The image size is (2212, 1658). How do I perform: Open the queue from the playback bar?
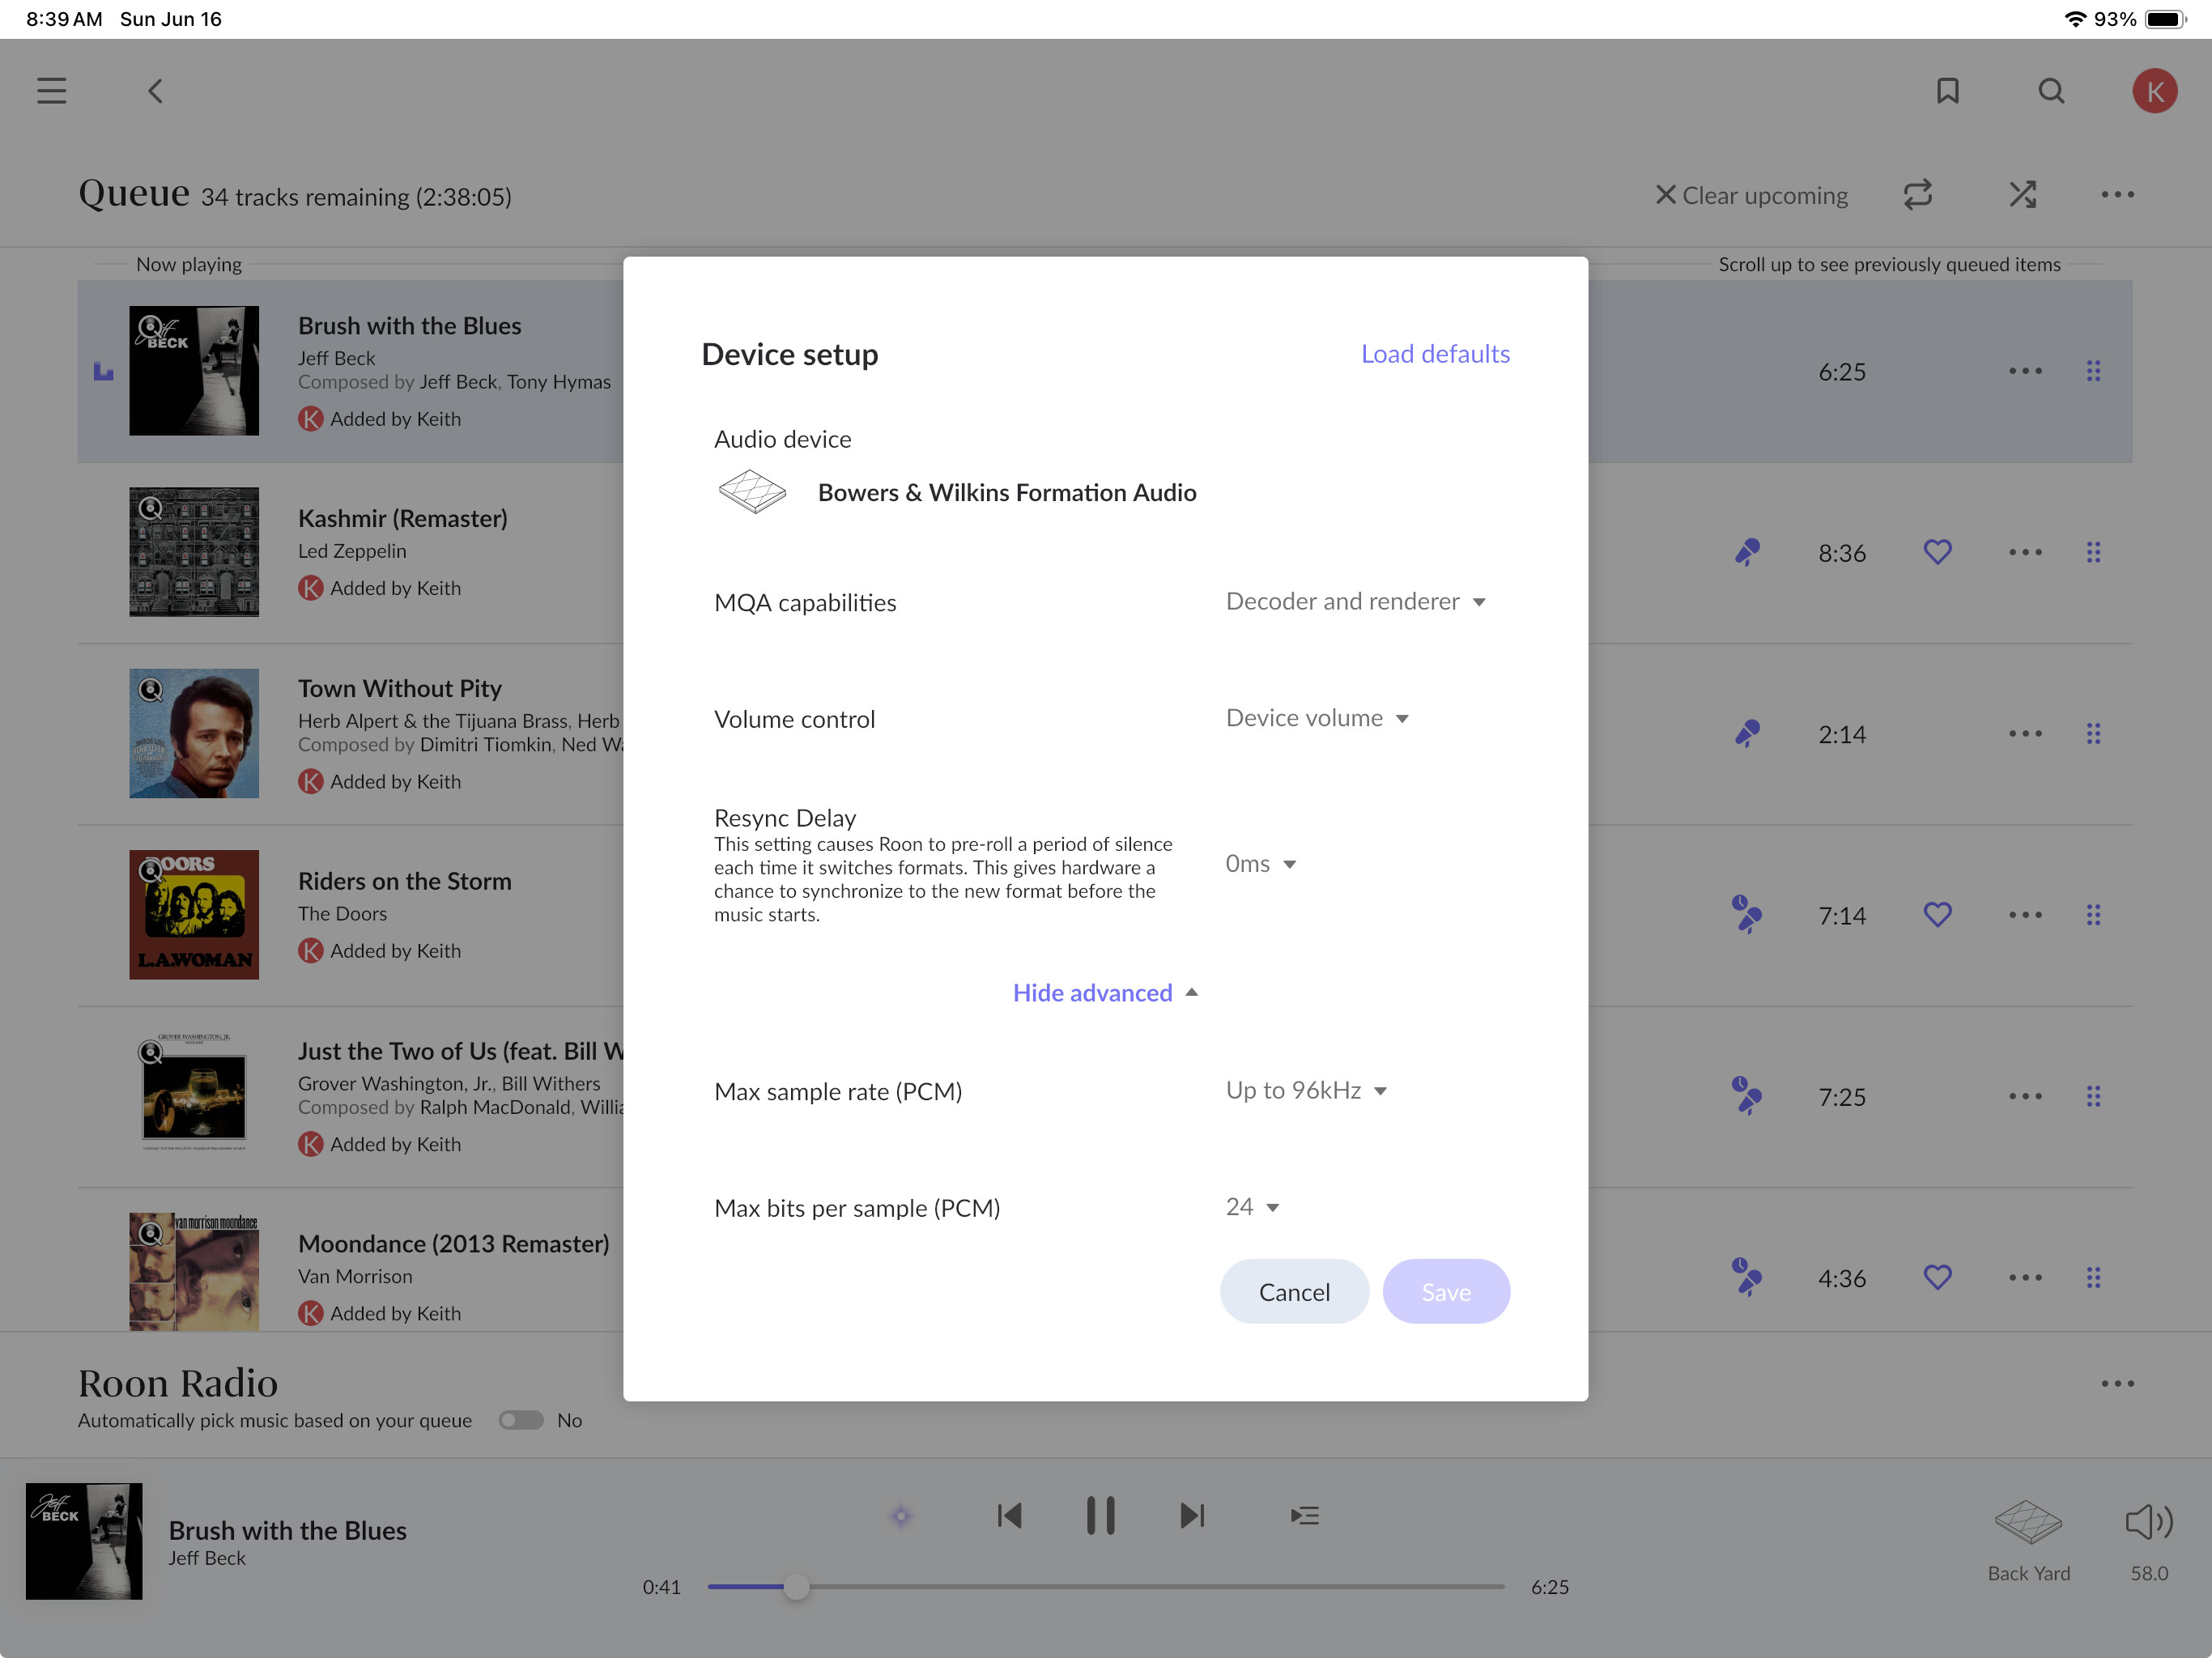(x=1304, y=1515)
